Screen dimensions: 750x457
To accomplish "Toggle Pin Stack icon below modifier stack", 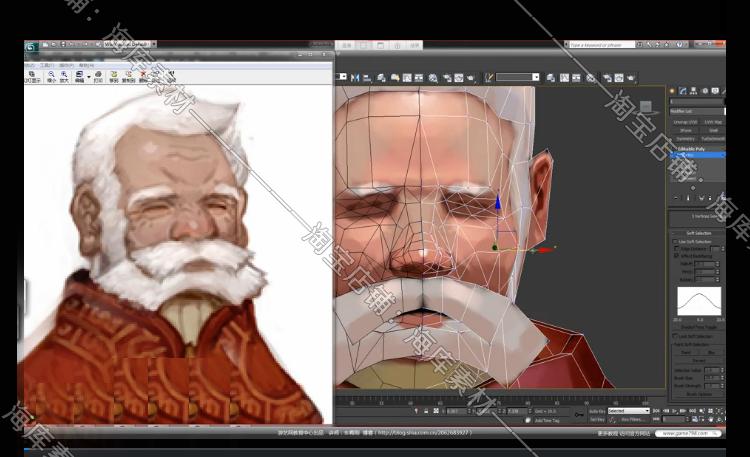I will 676,198.
